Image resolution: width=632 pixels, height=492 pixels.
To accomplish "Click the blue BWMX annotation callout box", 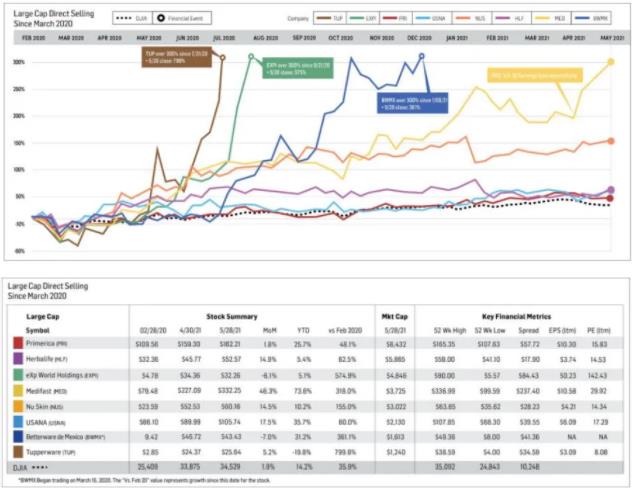I will (413, 104).
